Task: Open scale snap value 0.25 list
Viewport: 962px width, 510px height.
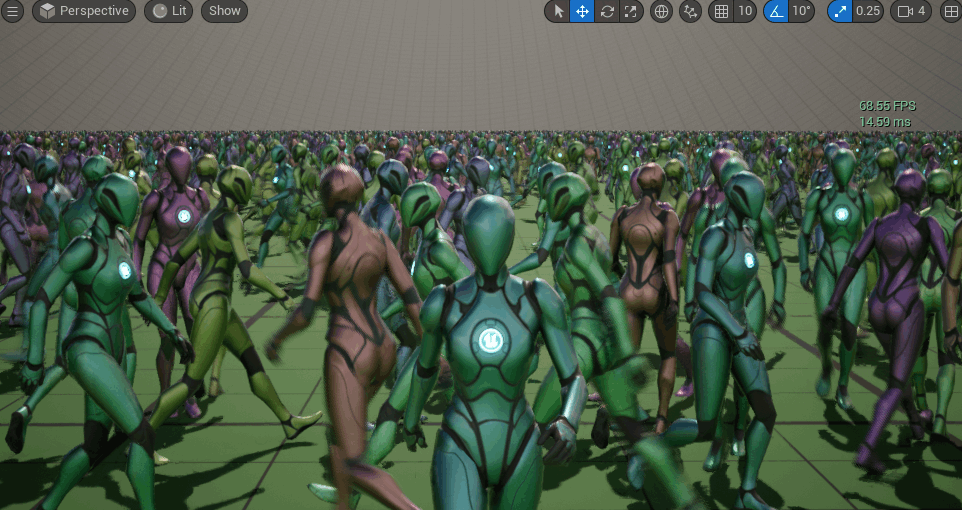Action: pyautogui.click(x=868, y=12)
